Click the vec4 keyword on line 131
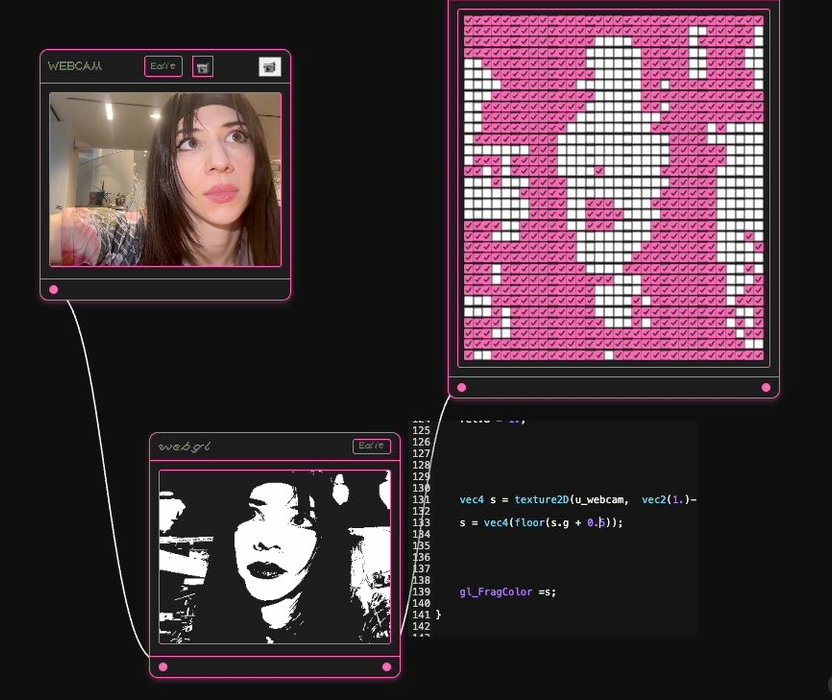 (472, 500)
